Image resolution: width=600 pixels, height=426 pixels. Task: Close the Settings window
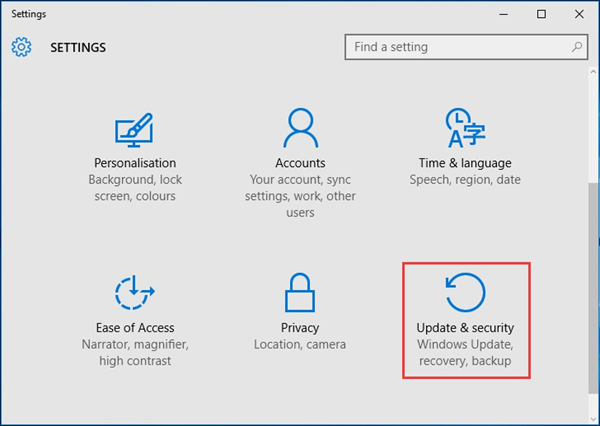[x=579, y=15]
